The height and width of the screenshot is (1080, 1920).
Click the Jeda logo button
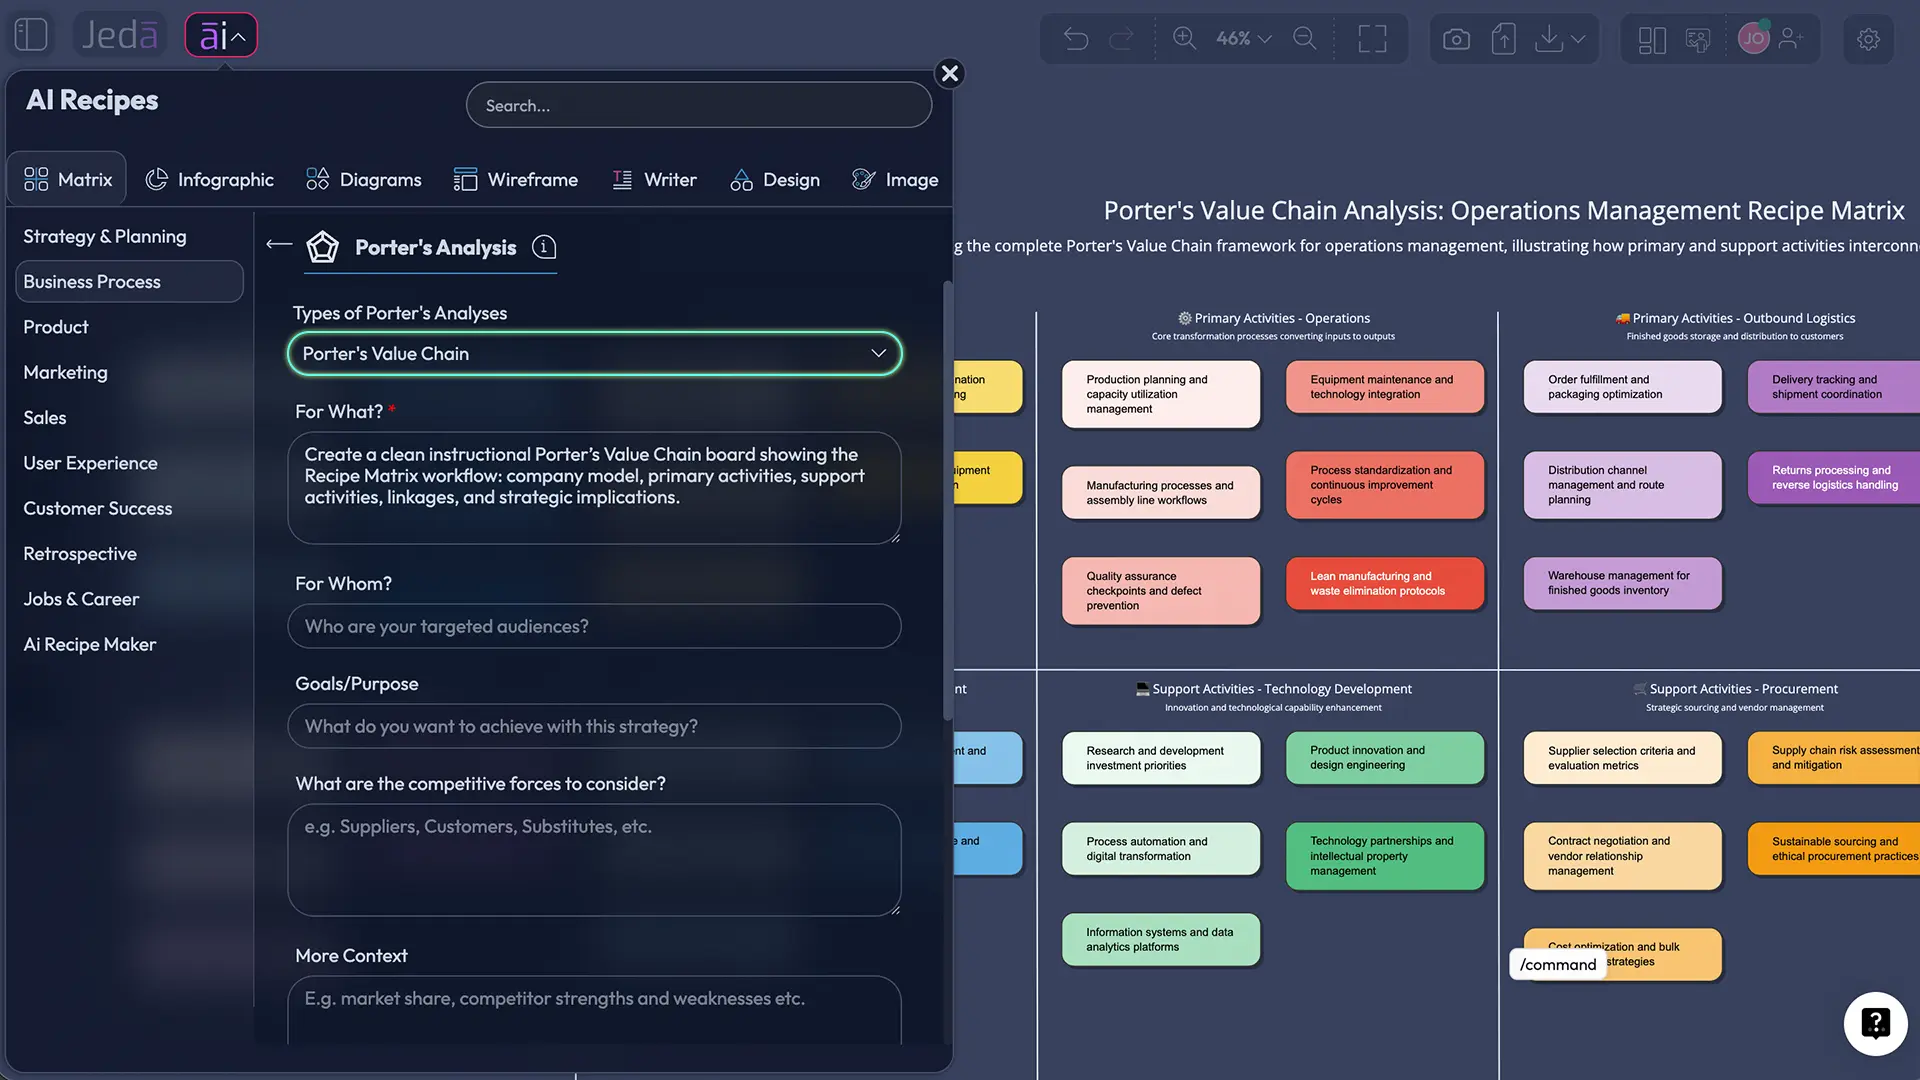pos(119,35)
